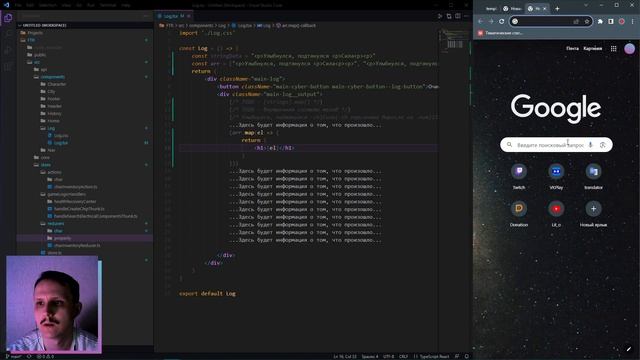This screenshot has width=640, height=360.
Task: Collapse the reducers folder in explorer
Action: tap(56, 224)
